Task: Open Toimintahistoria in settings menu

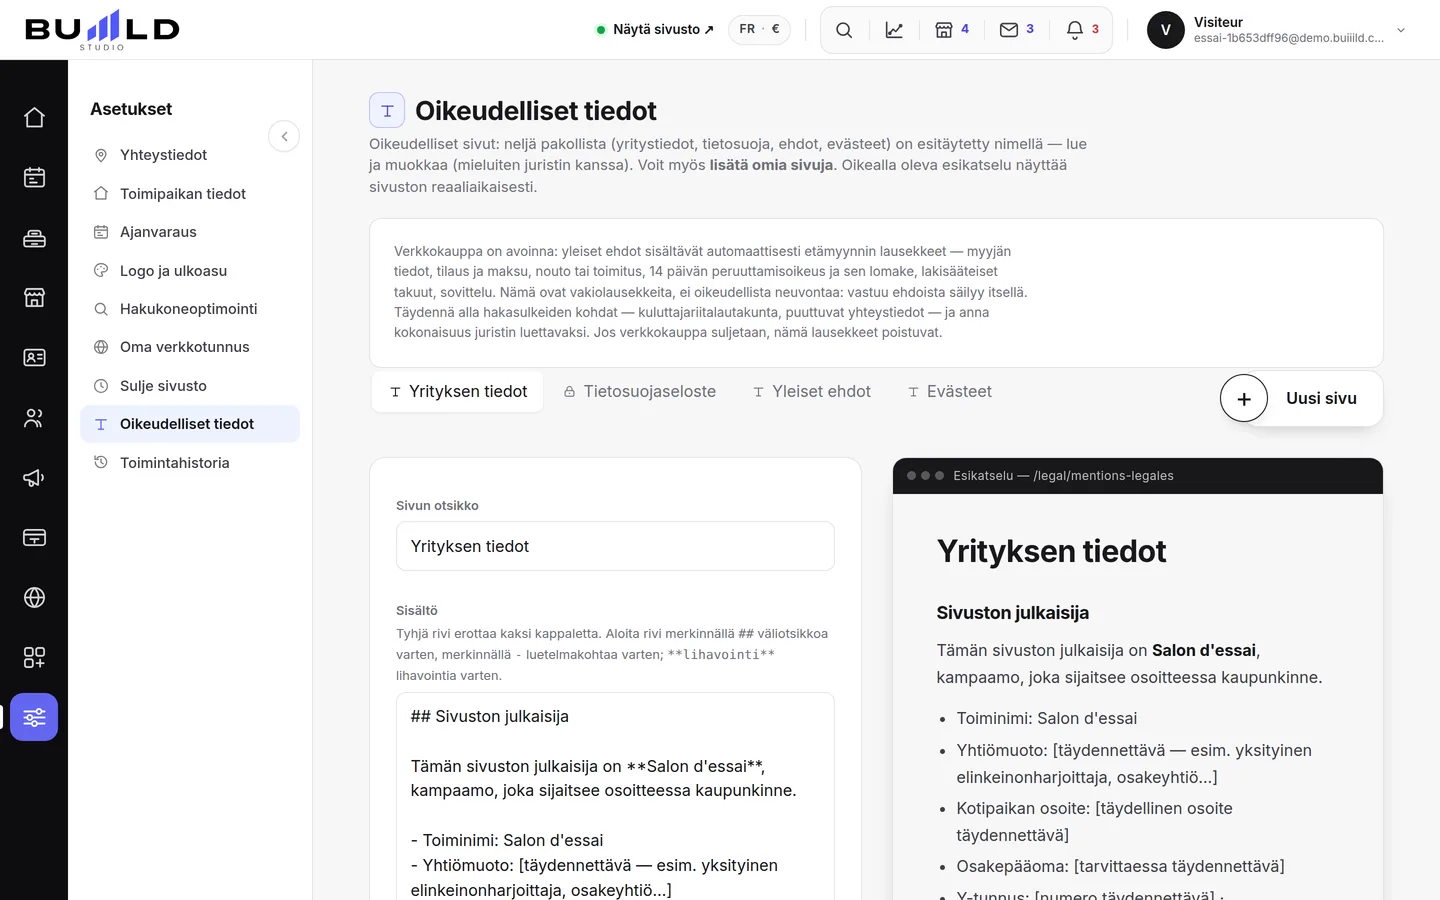Action: 190,463
